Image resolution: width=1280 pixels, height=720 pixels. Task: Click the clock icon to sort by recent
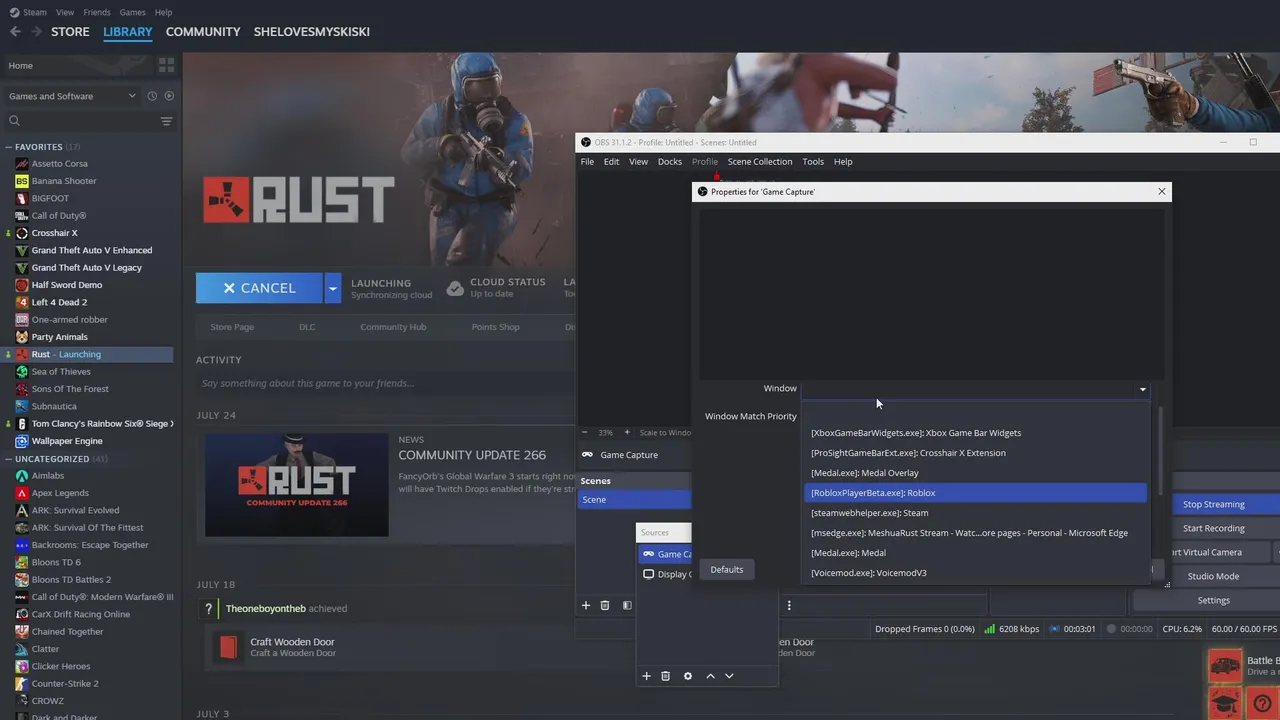[152, 96]
